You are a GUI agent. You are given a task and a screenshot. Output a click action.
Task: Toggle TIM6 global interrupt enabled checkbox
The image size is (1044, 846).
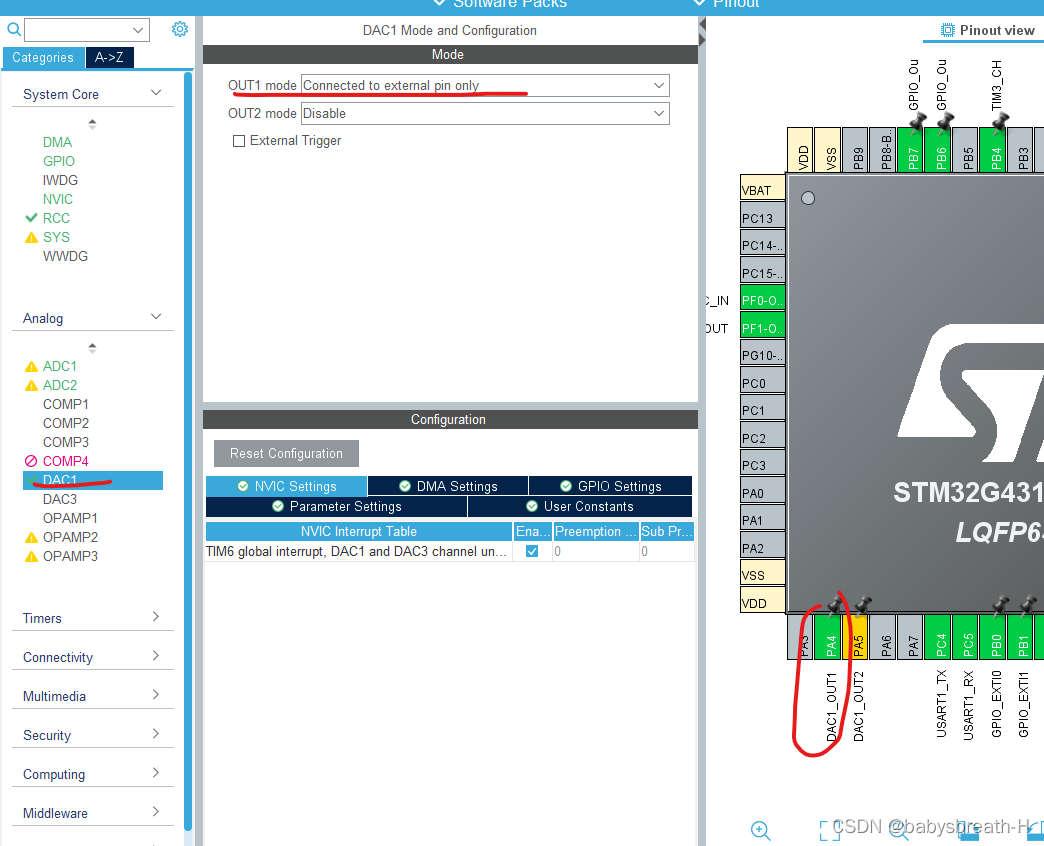[532, 551]
